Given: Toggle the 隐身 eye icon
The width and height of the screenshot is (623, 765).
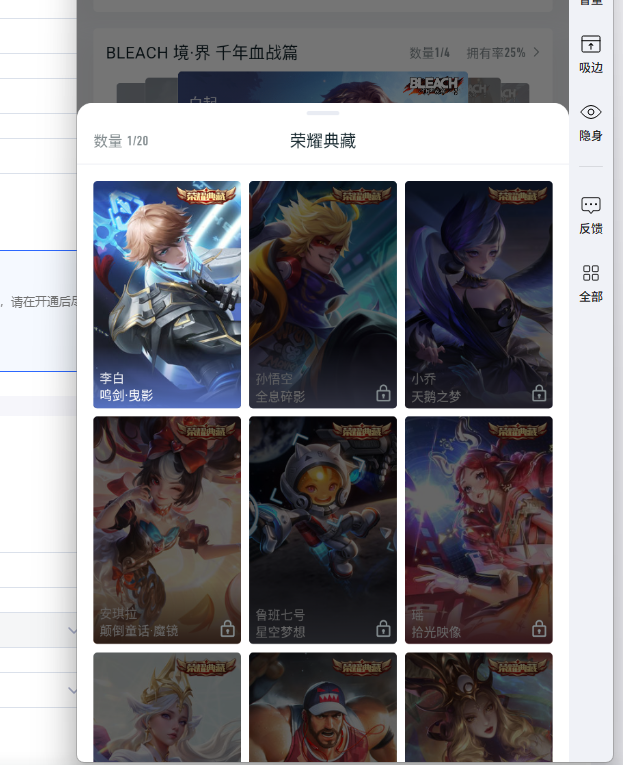Looking at the screenshot, I should coord(591,112).
